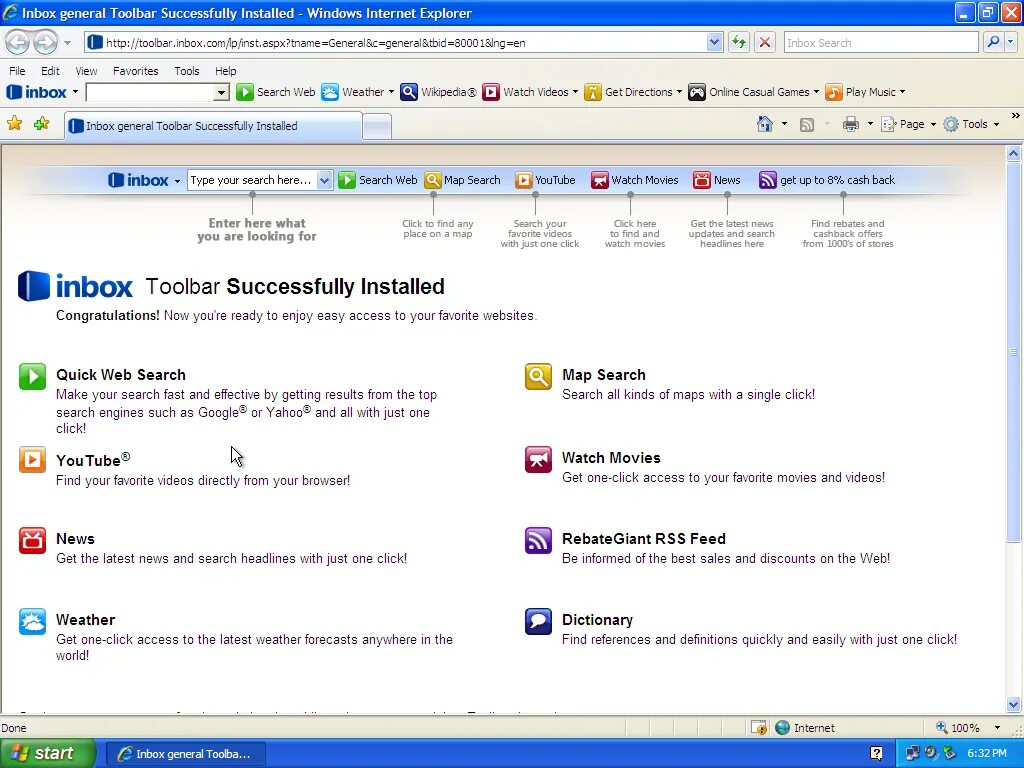Click the Back navigation button

pos(18,42)
